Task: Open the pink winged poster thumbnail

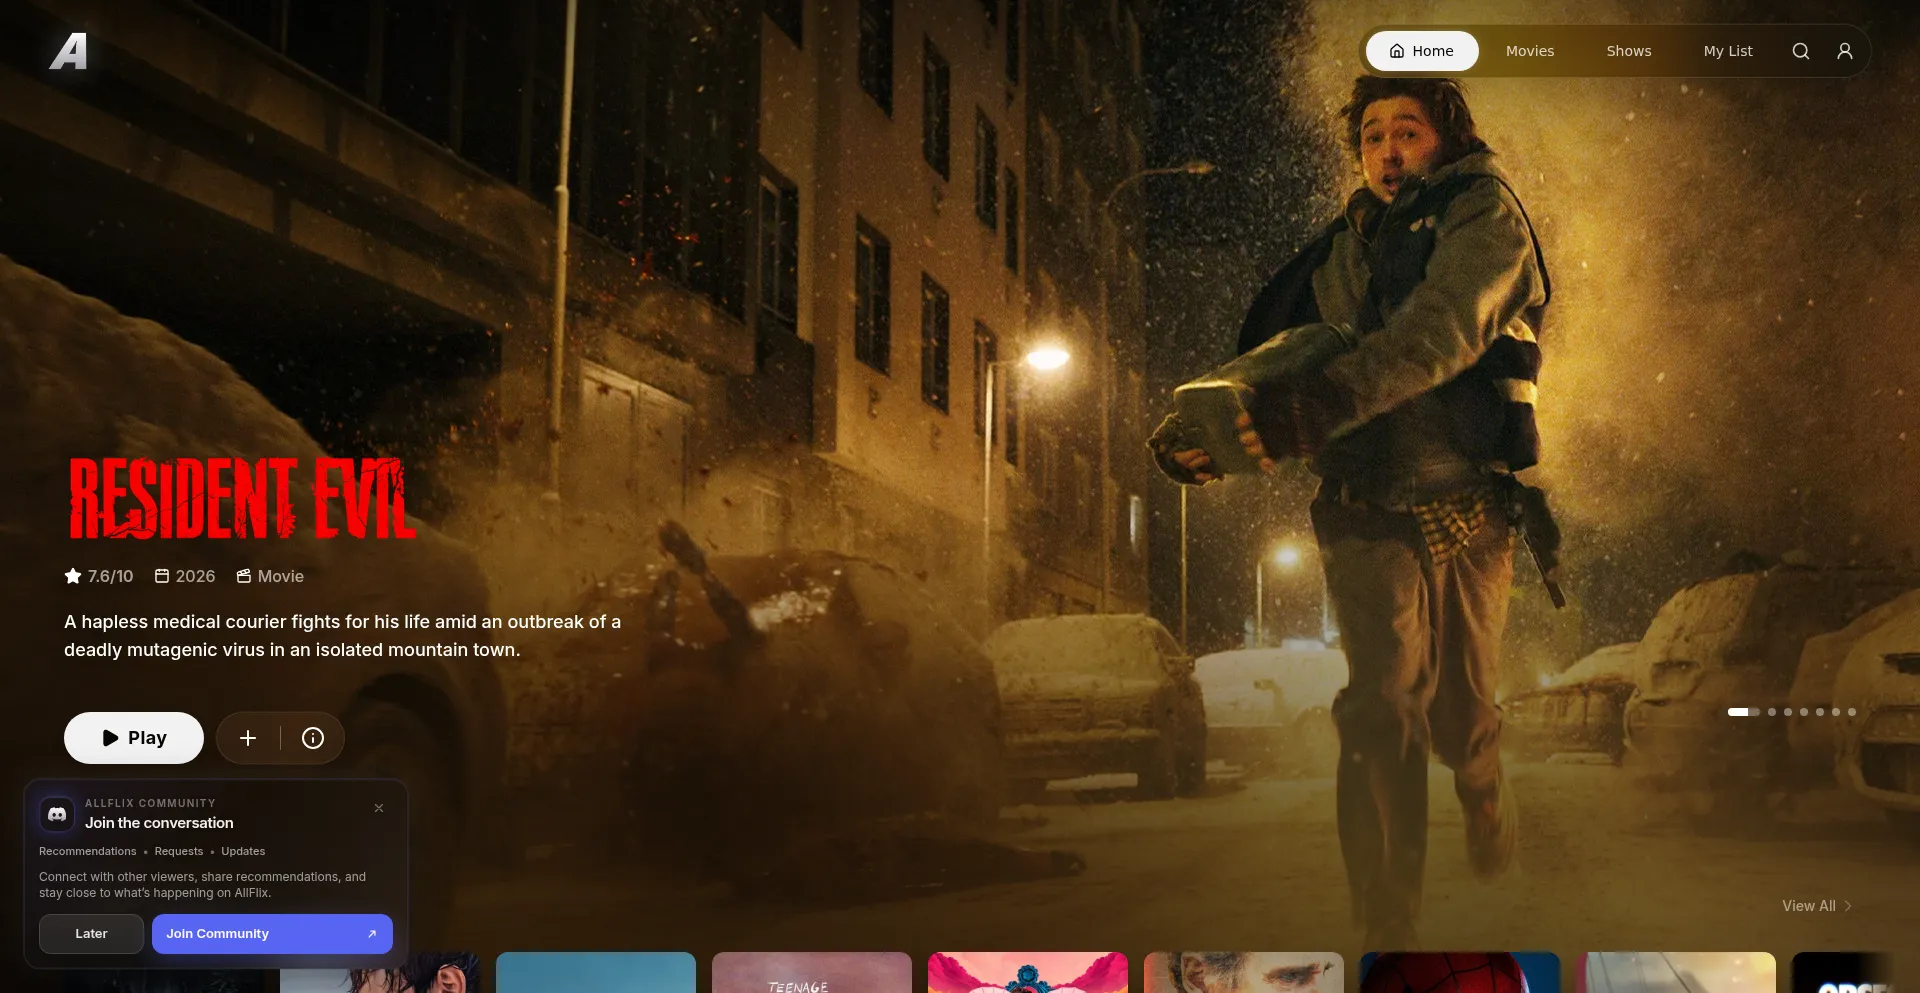Action: point(1028,973)
